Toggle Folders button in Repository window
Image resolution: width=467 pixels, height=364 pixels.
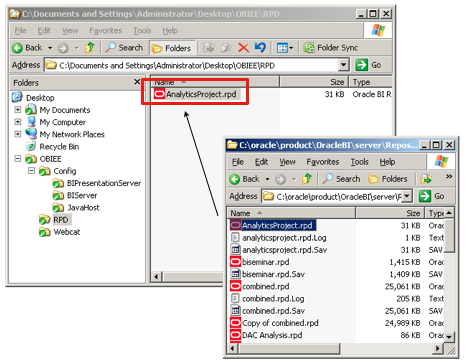[x=388, y=179]
